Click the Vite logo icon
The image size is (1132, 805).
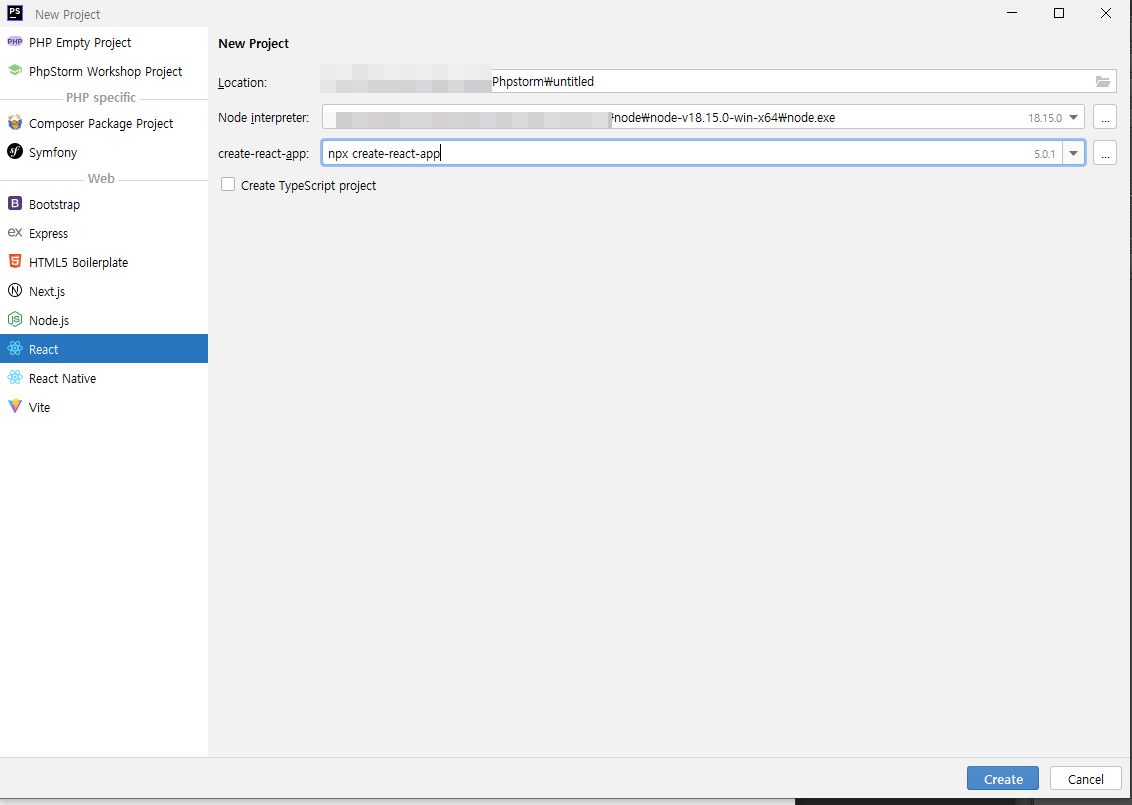[x=14, y=406]
